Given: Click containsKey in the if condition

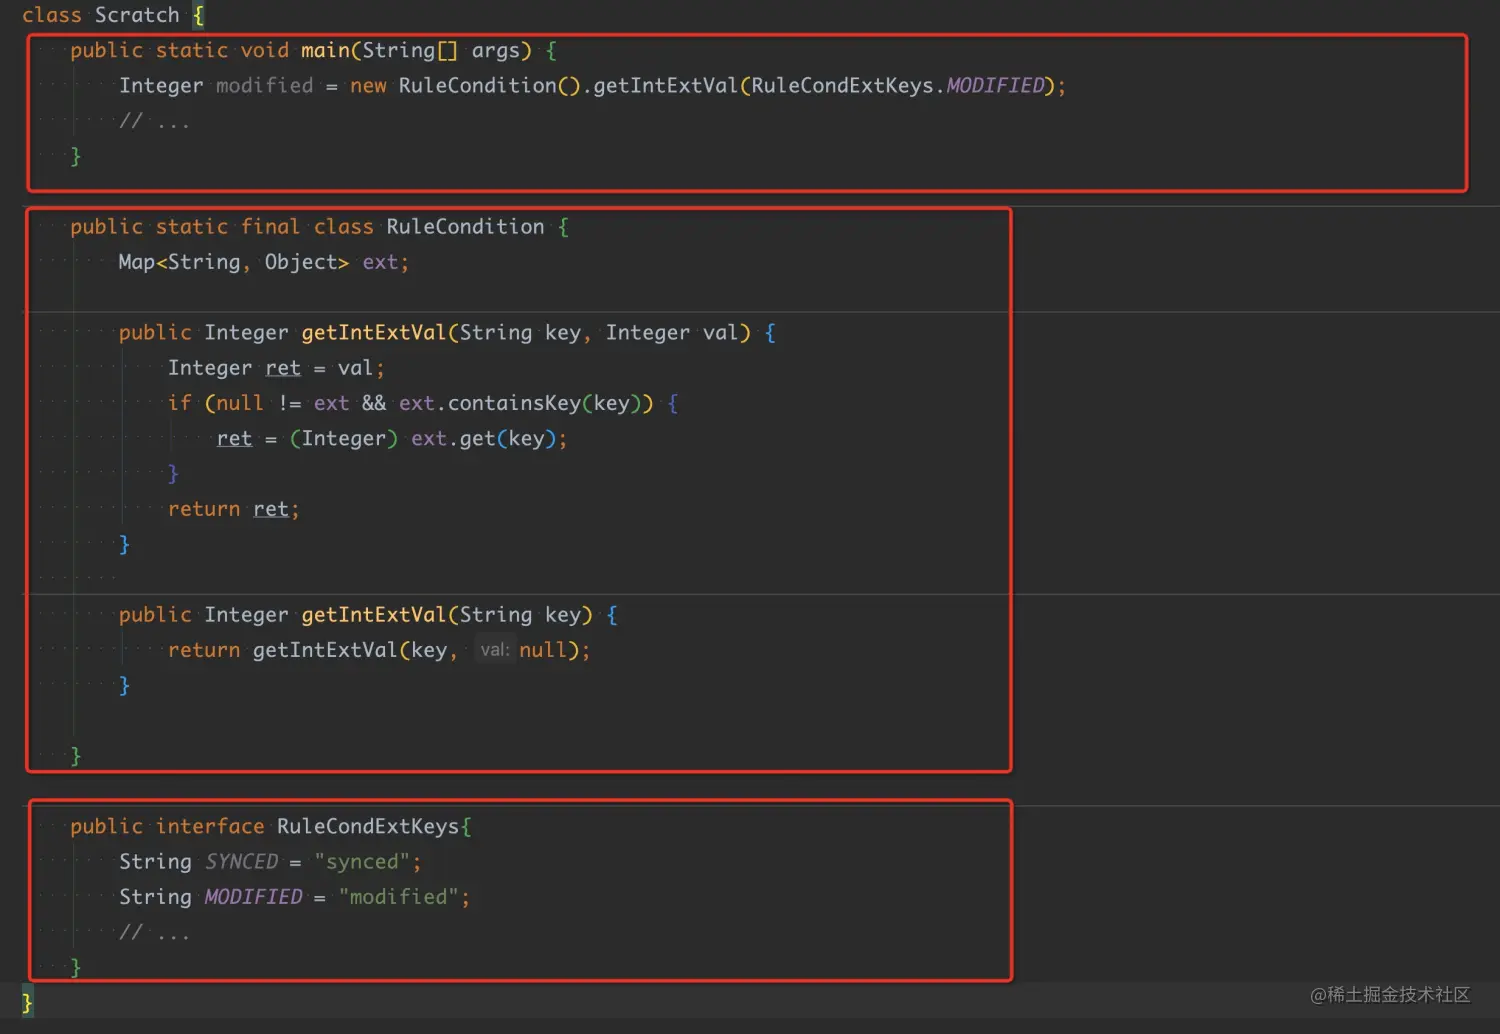Looking at the screenshot, I should click(514, 403).
